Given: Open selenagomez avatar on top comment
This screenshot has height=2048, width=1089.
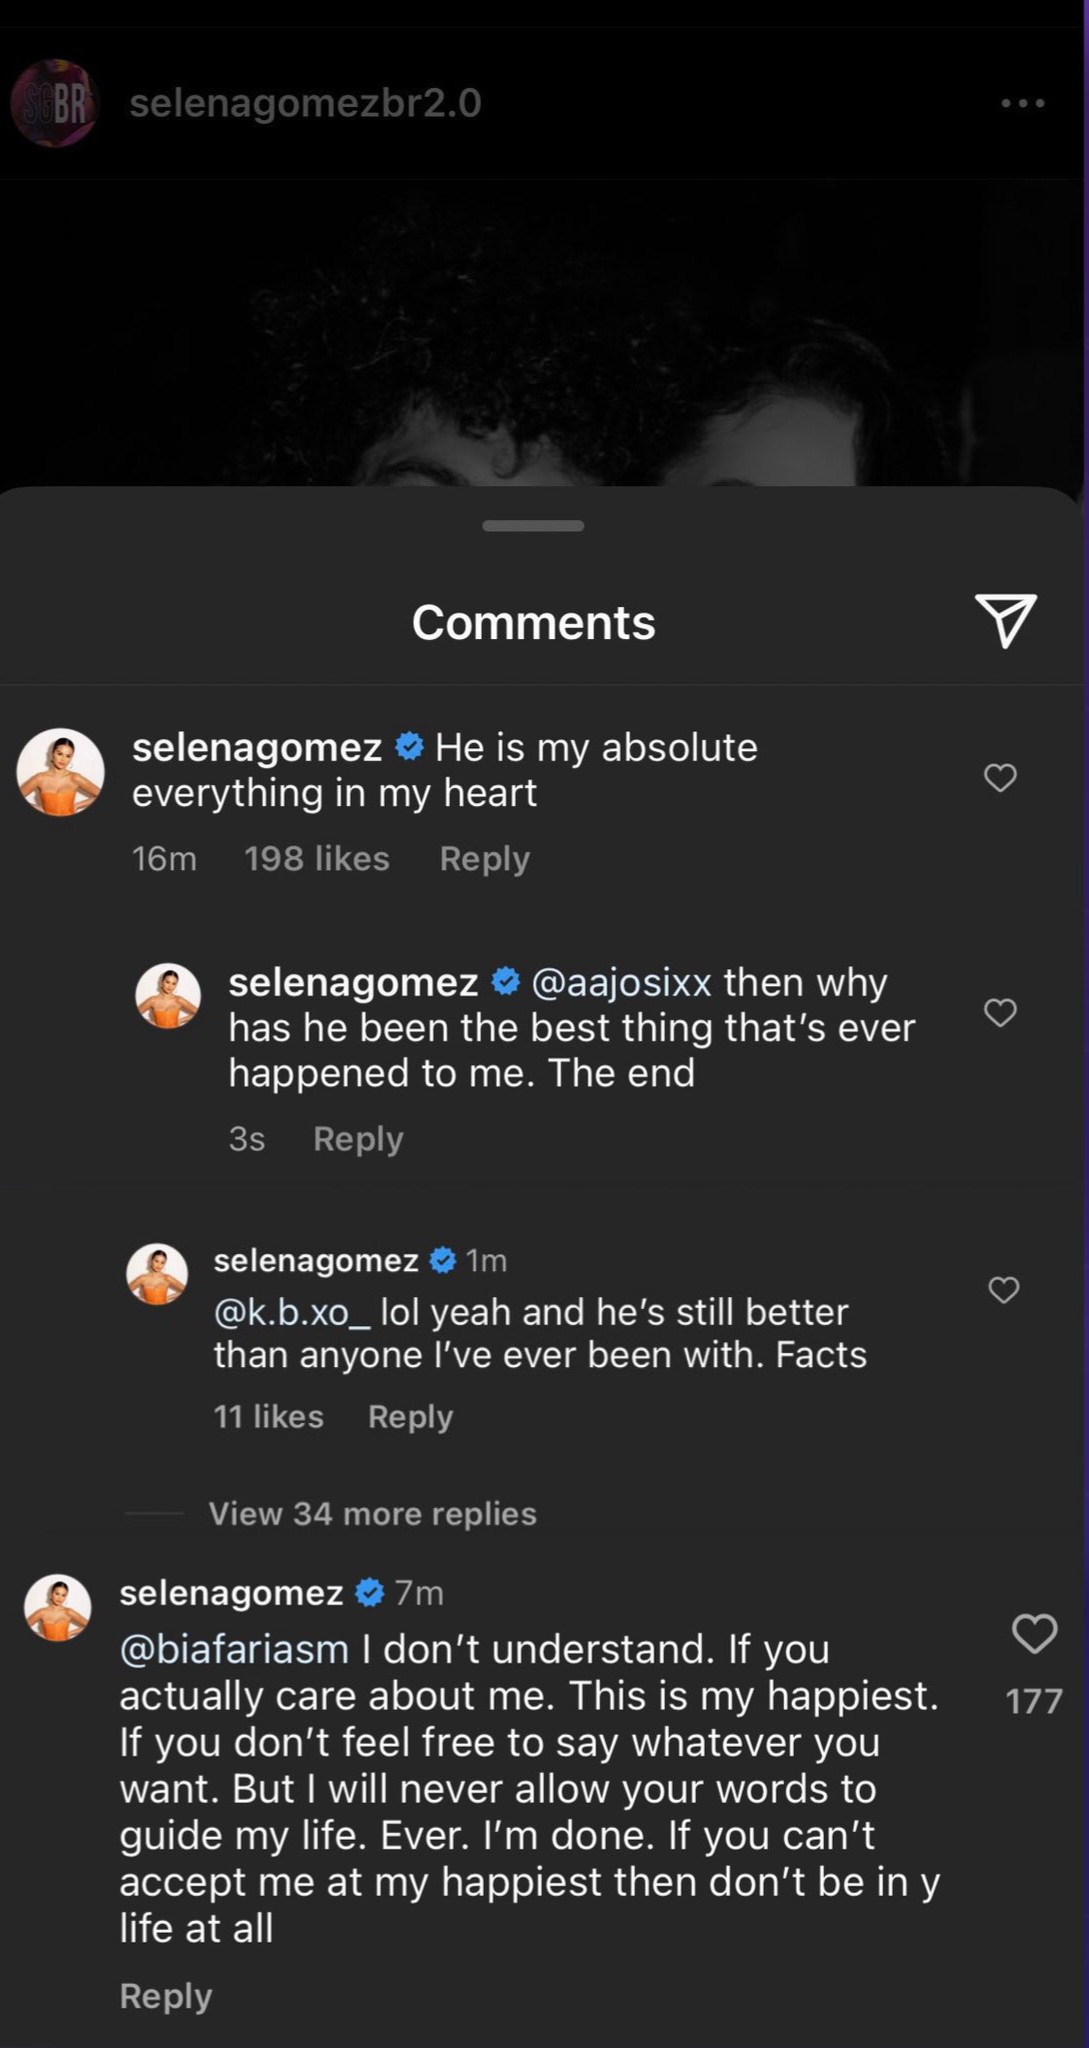Looking at the screenshot, I should (x=61, y=772).
